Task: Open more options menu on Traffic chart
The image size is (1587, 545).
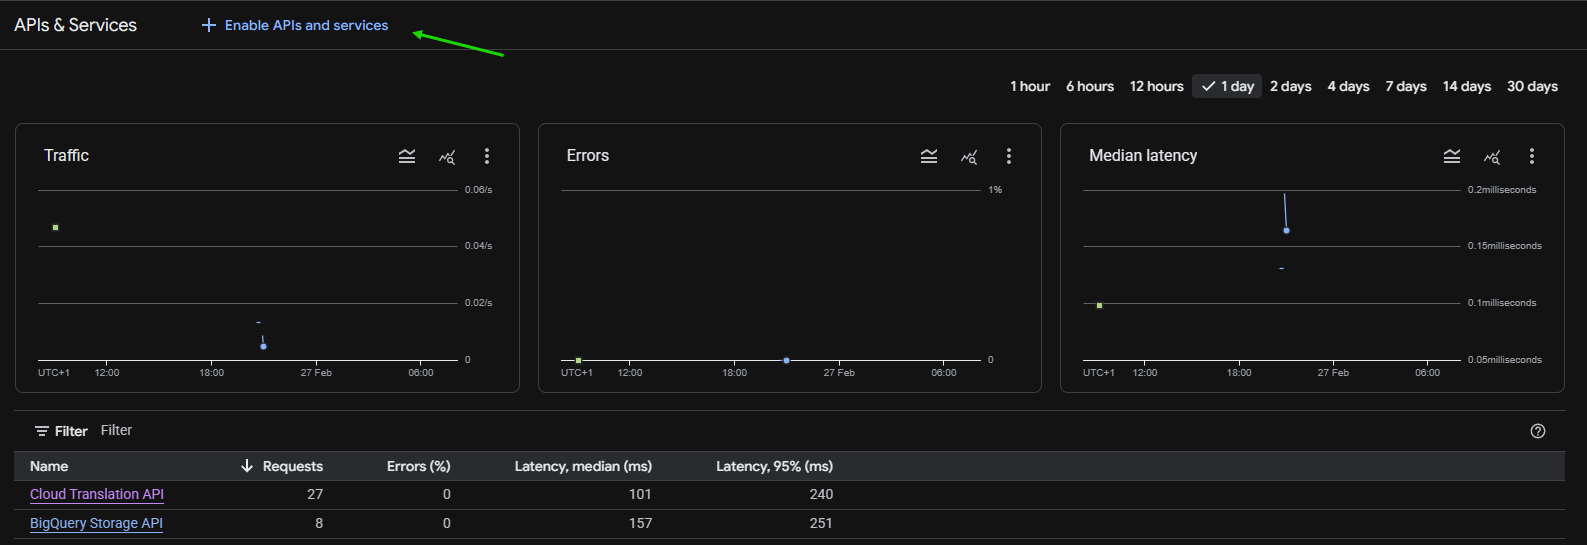Action: 487,156
